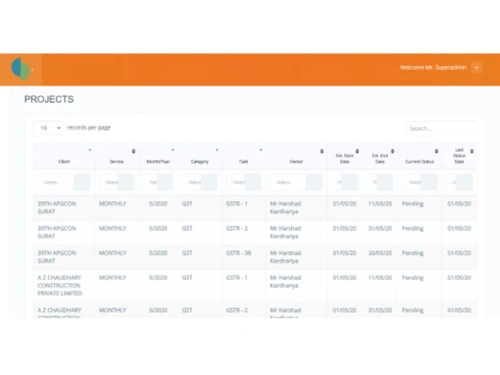500x375 pixels.
Task: Sort by the Month/Year column header
Action: tap(158, 157)
